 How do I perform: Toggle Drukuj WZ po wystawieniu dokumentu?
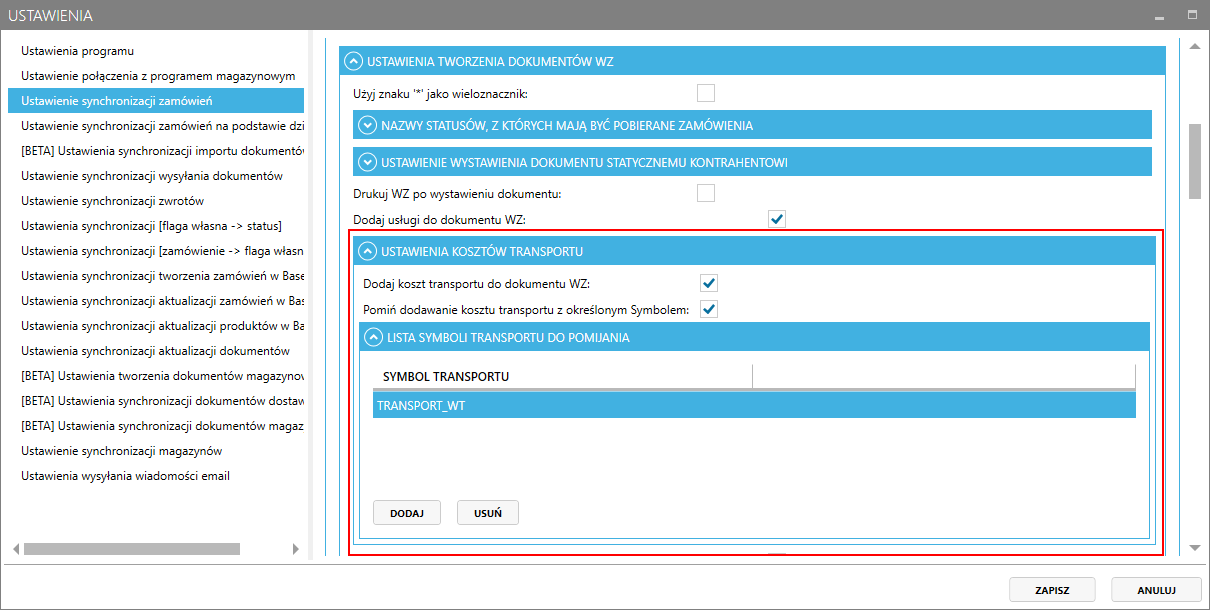706,193
